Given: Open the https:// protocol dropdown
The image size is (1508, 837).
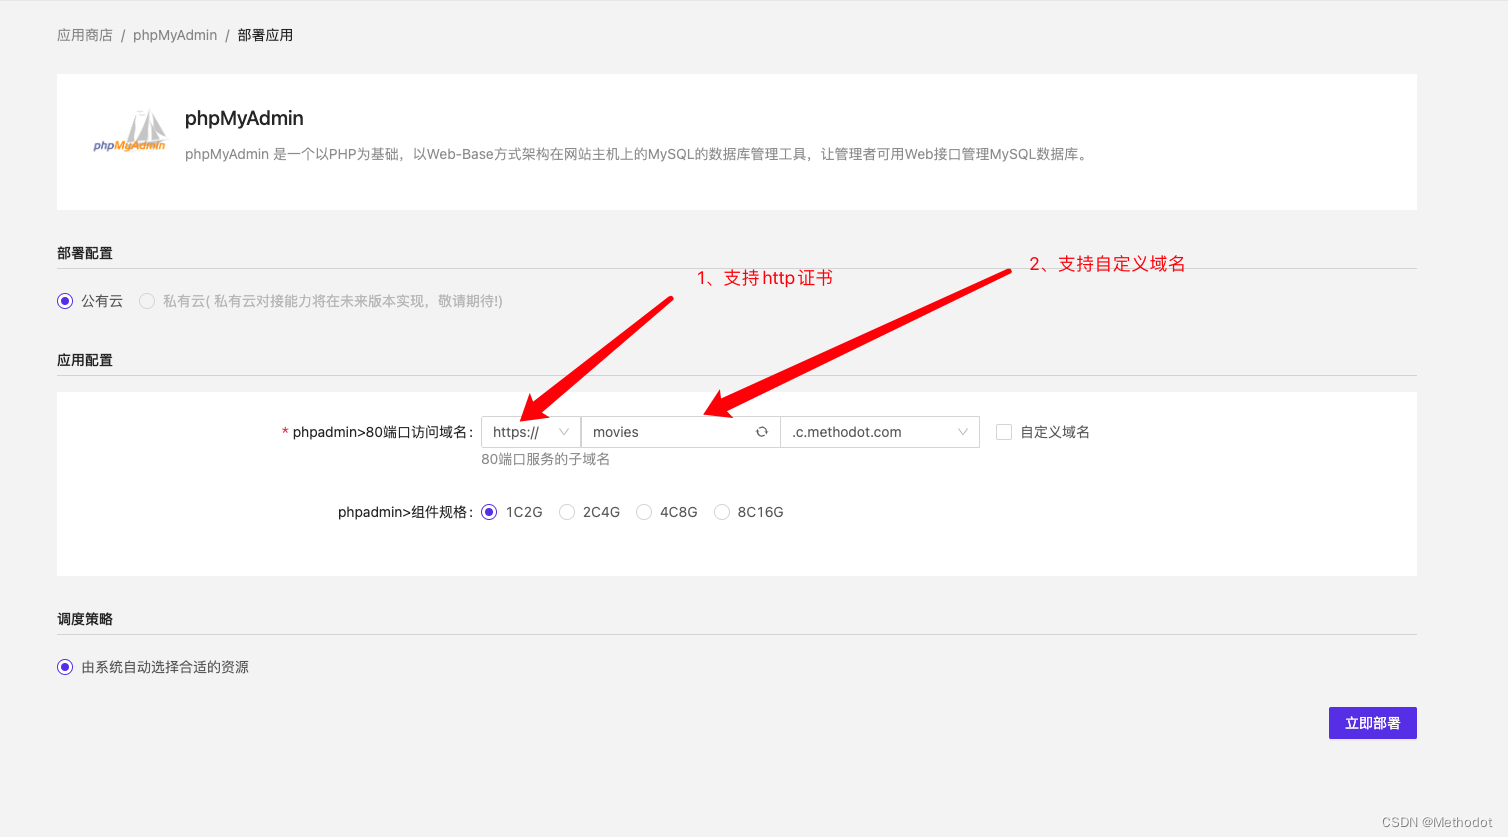Looking at the screenshot, I should 531,432.
